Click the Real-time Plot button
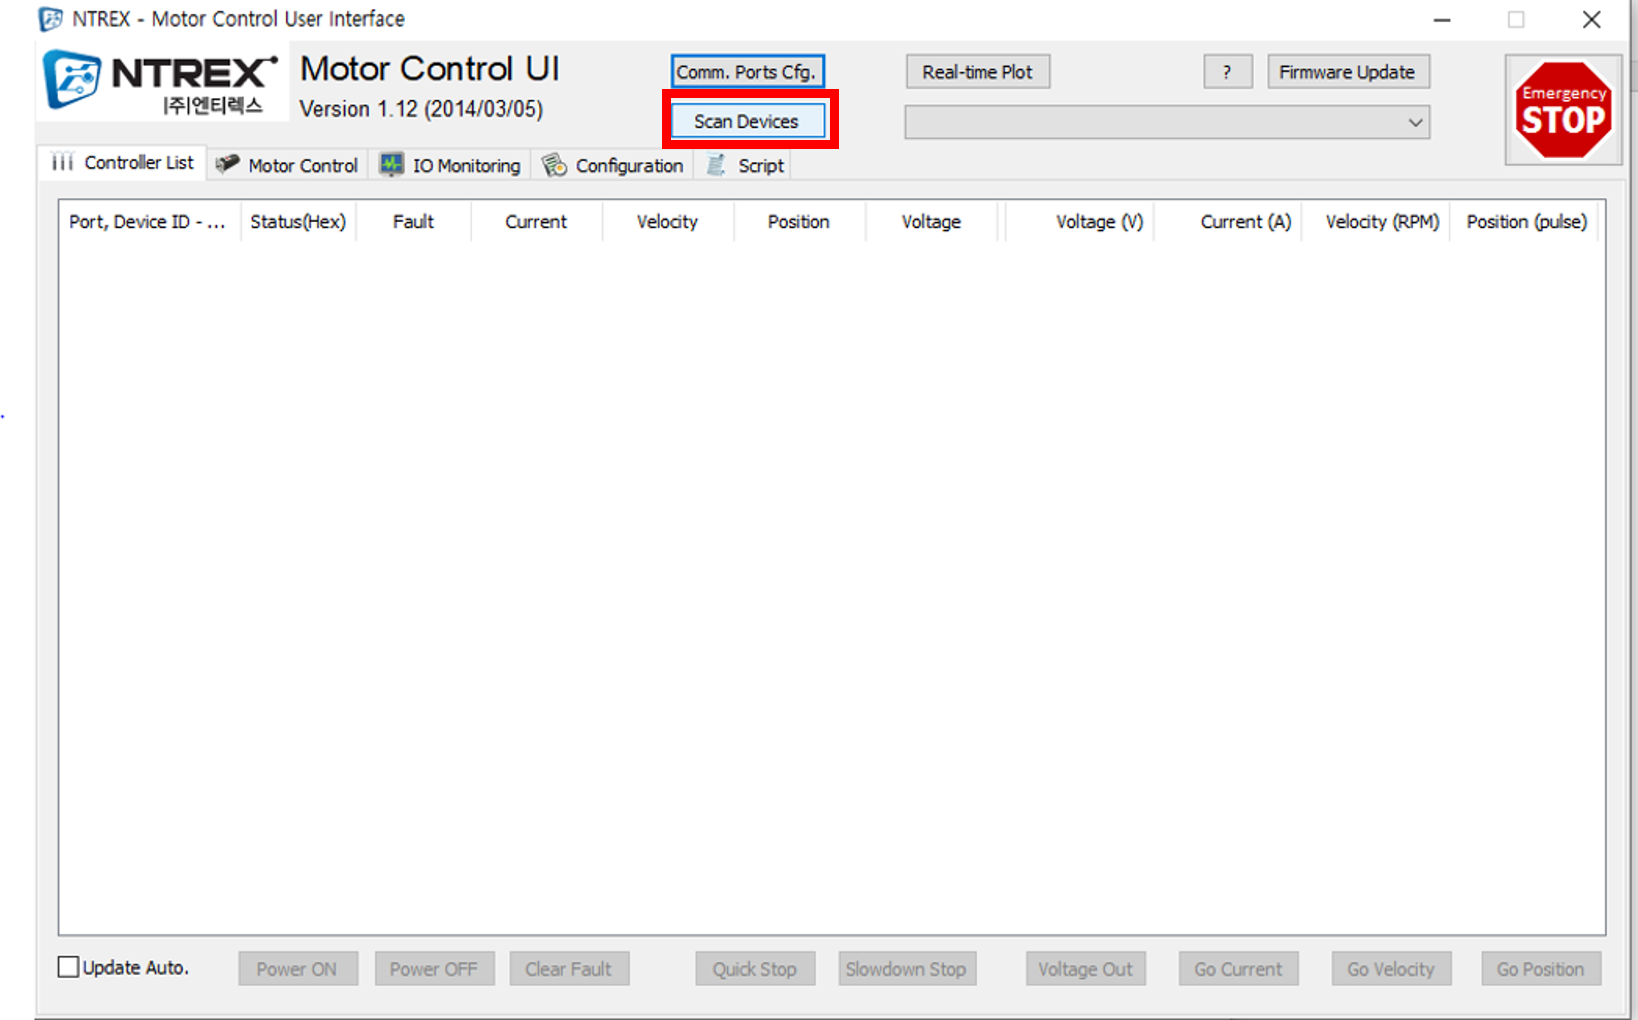The image size is (1638, 1020). pos(977,71)
